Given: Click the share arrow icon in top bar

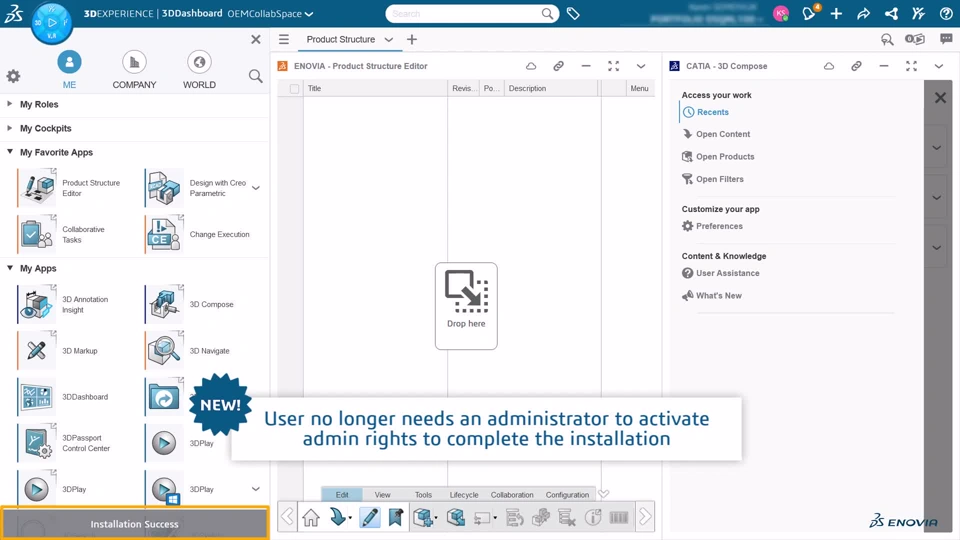Looking at the screenshot, I should [864, 13].
